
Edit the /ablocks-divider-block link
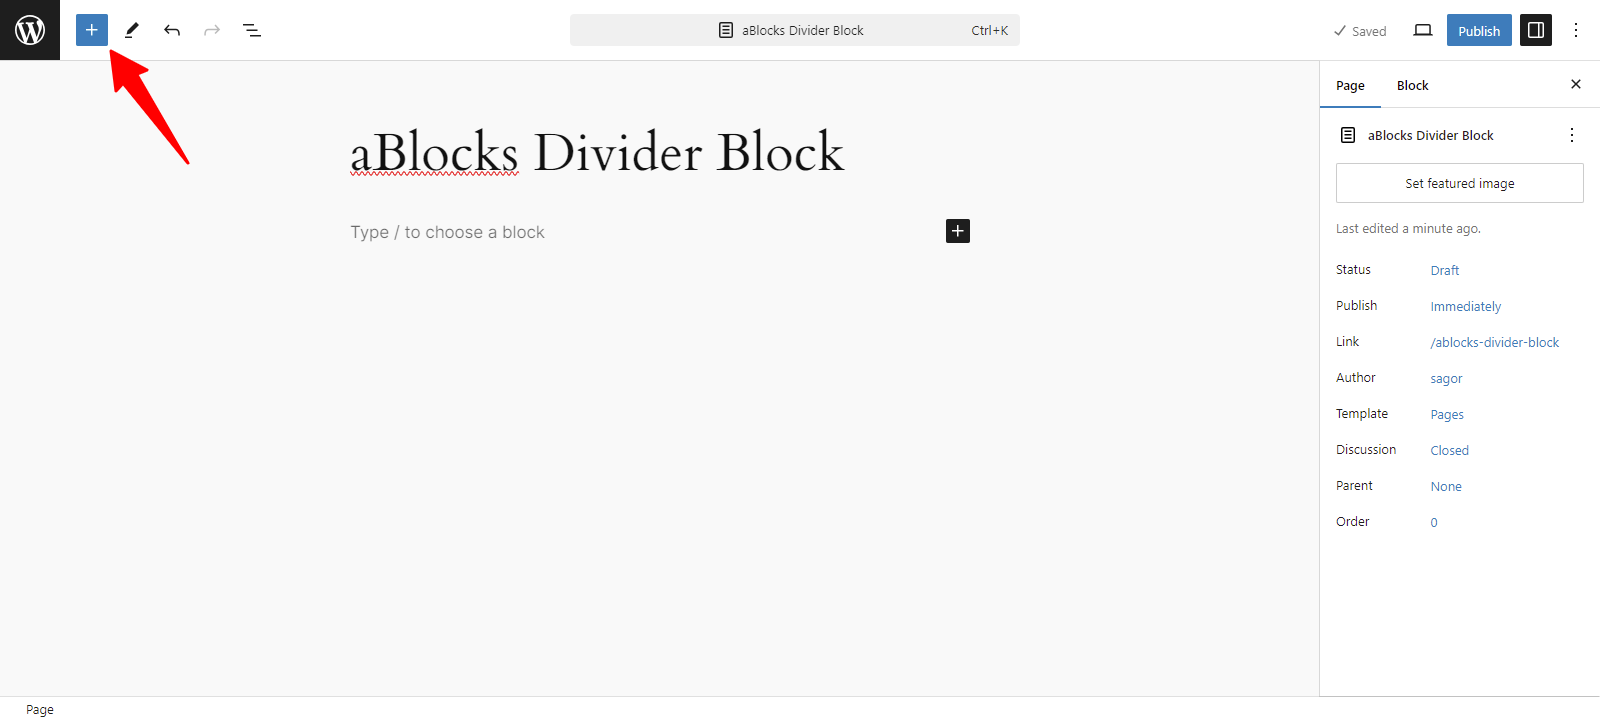[1495, 342]
